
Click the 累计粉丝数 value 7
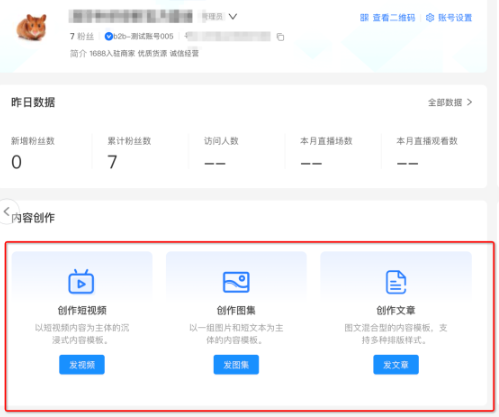tap(112, 162)
